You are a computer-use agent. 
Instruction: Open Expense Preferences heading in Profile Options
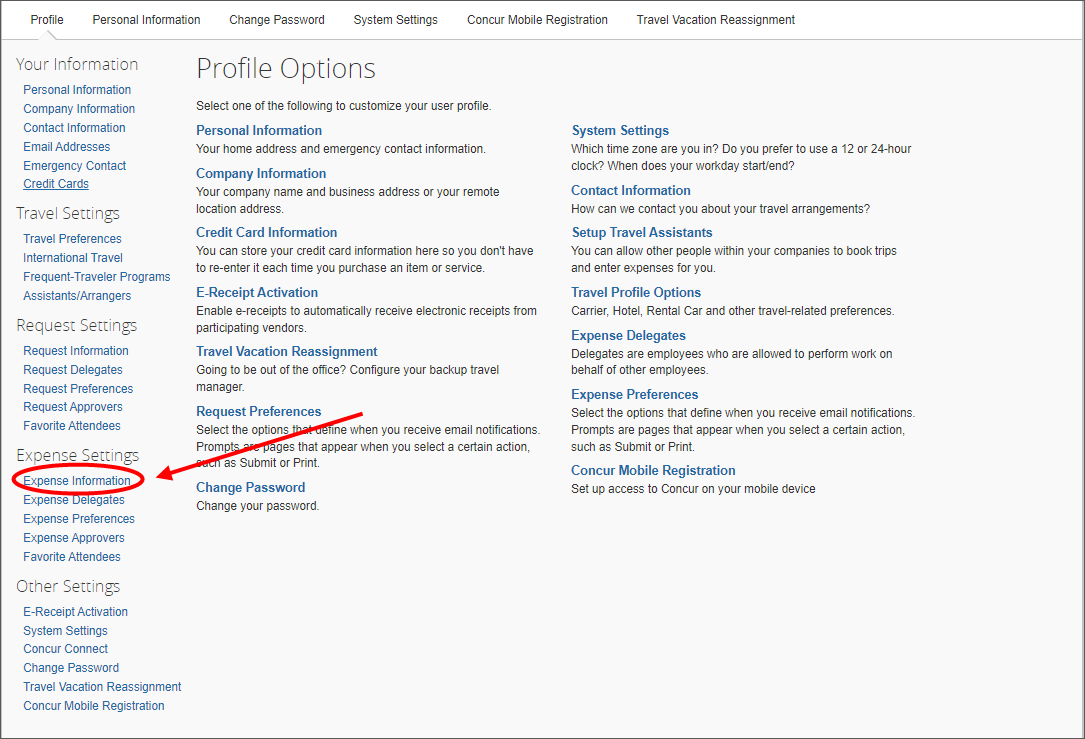(635, 394)
